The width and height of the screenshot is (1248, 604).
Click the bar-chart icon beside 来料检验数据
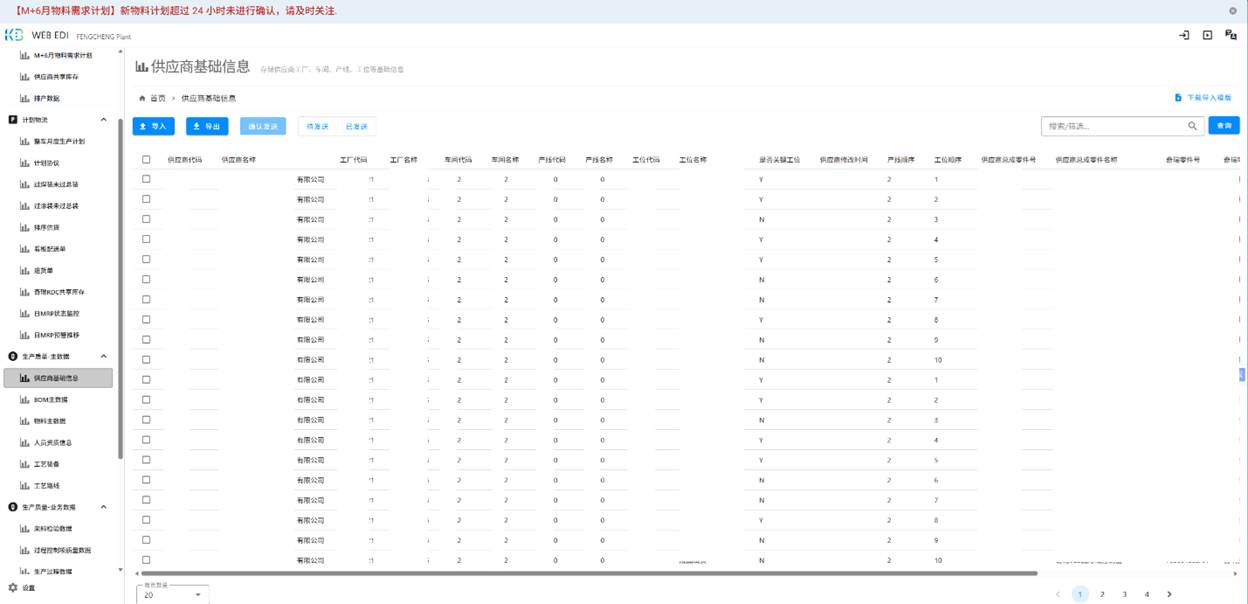[24, 528]
